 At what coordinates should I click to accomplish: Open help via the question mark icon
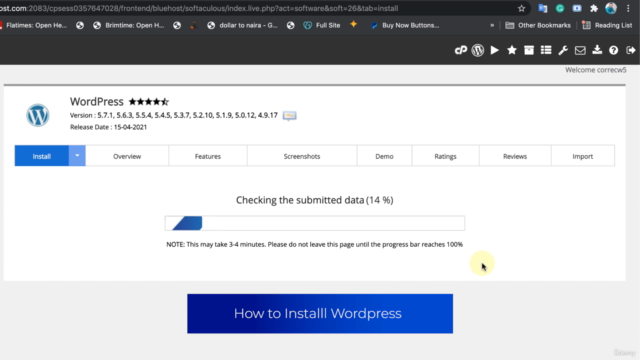pyautogui.click(x=613, y=50)
